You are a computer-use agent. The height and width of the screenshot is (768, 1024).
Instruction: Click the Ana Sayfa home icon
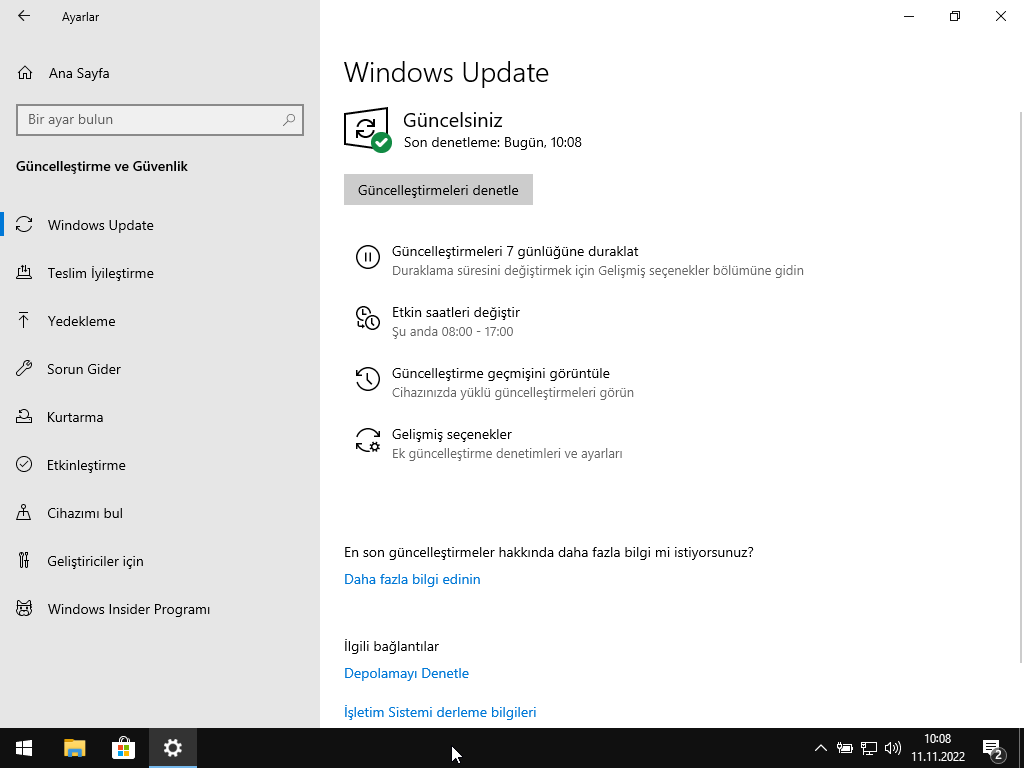pos(25,72)
